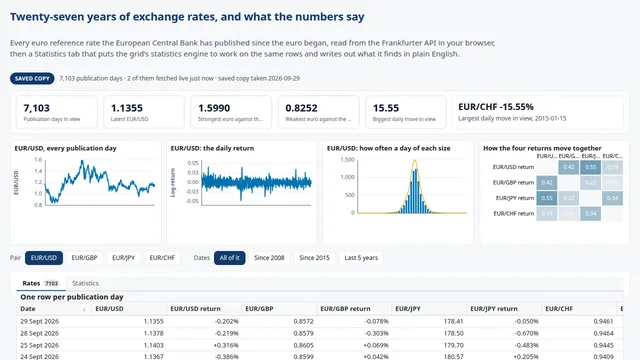Viewport: 640px width, 360px height.
Task: Choose the 'All of it' date range
Action: coord(229,258)
